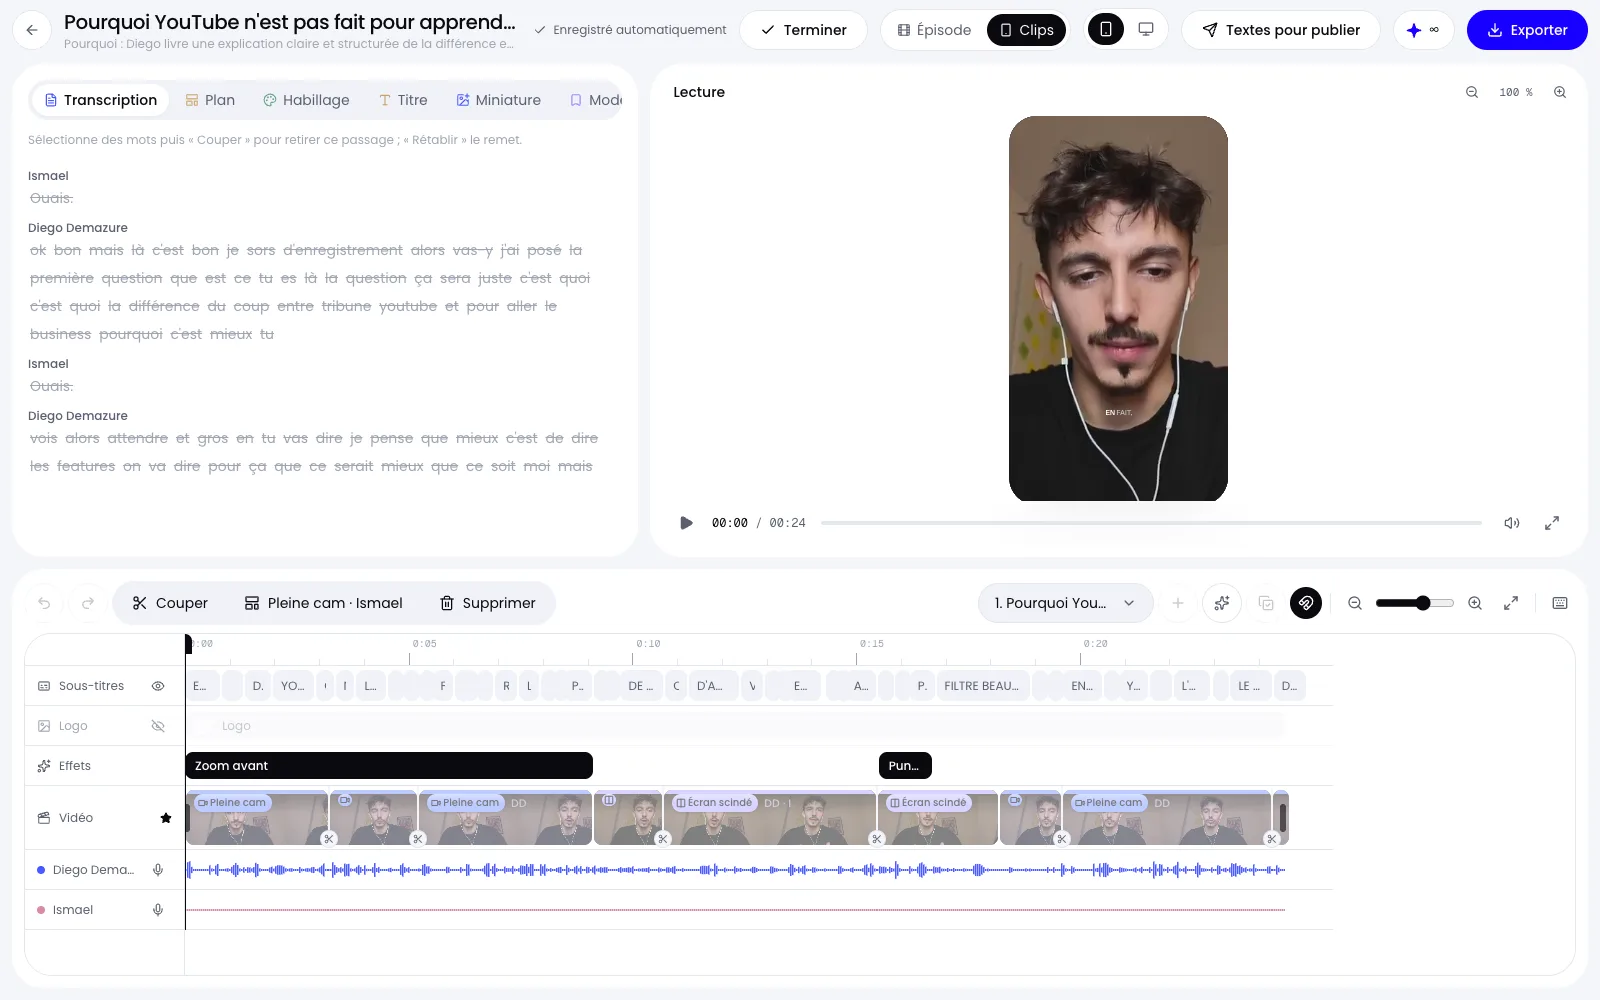Select the DE ... subtitle block
1600x1000 pixels.
coord(640,686)
